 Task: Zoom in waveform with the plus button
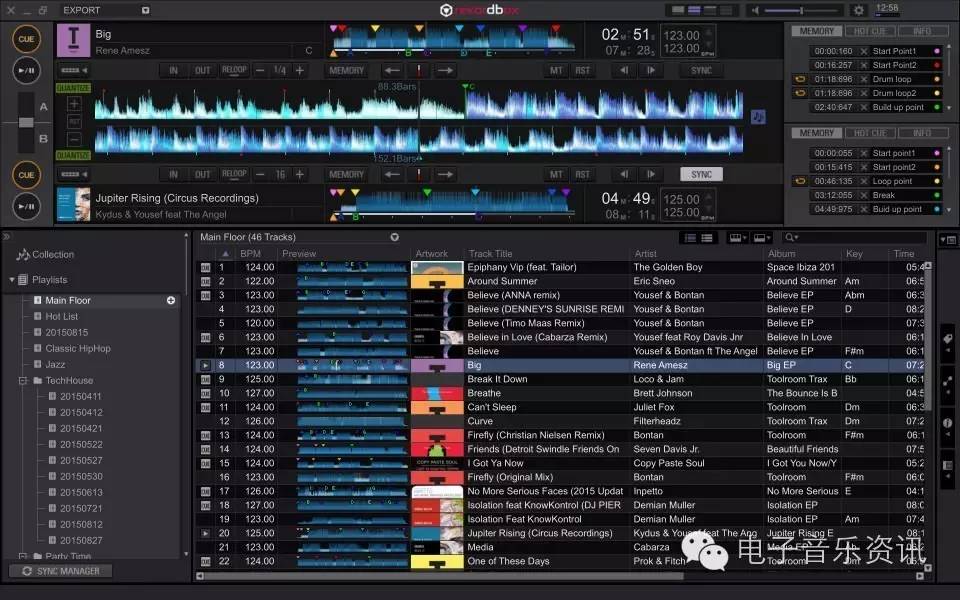pos(75,104)
